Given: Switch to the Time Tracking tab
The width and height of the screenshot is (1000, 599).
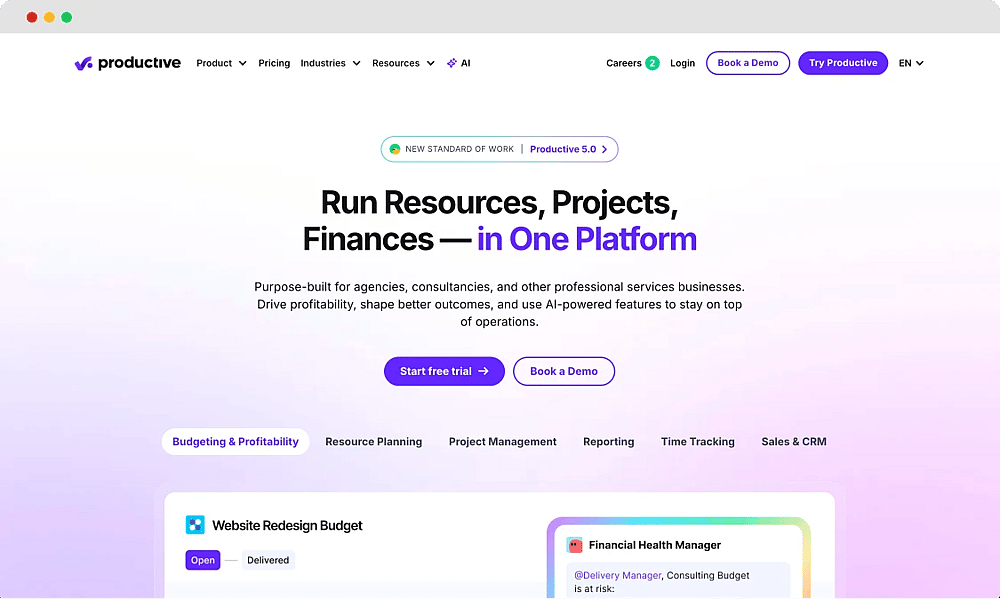Looking at the screenshot, I should tap(698, 441).
